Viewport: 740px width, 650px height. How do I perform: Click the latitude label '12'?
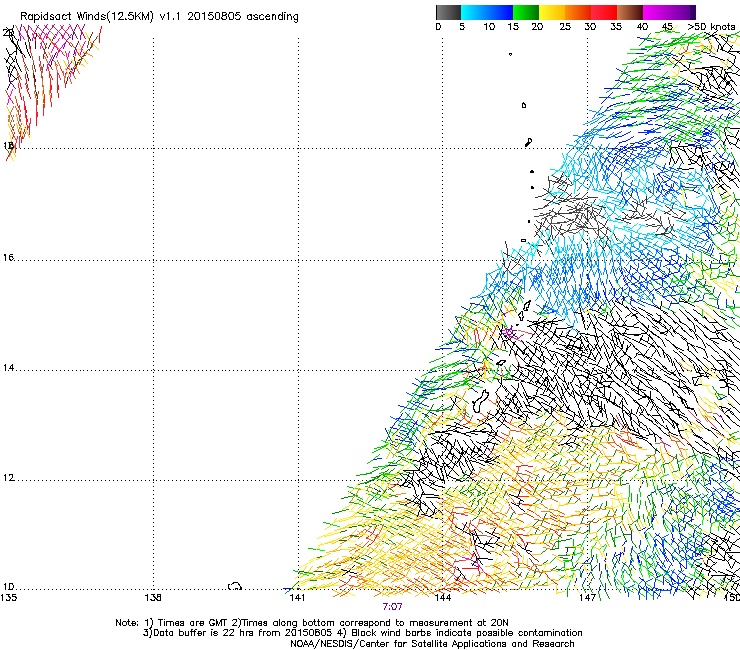click(8, 478)
